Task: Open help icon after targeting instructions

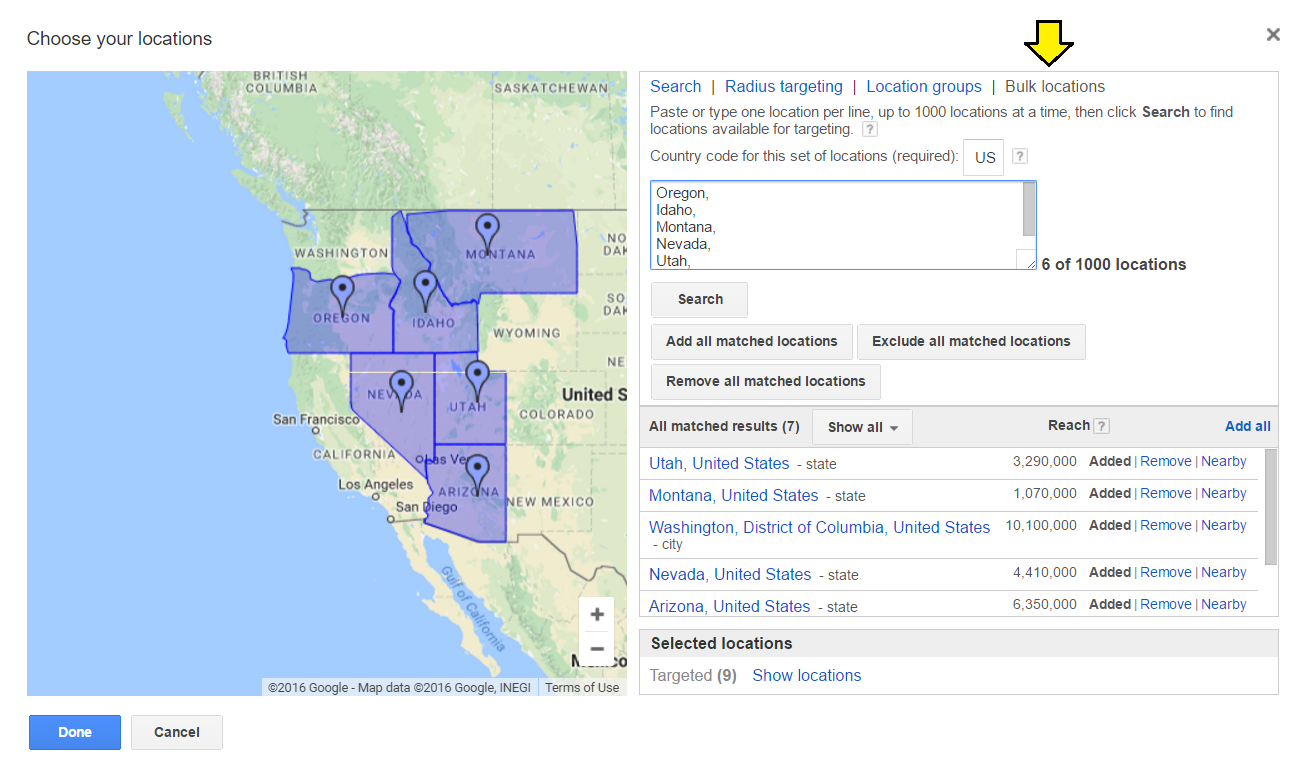Action: [x=870, y=129]
